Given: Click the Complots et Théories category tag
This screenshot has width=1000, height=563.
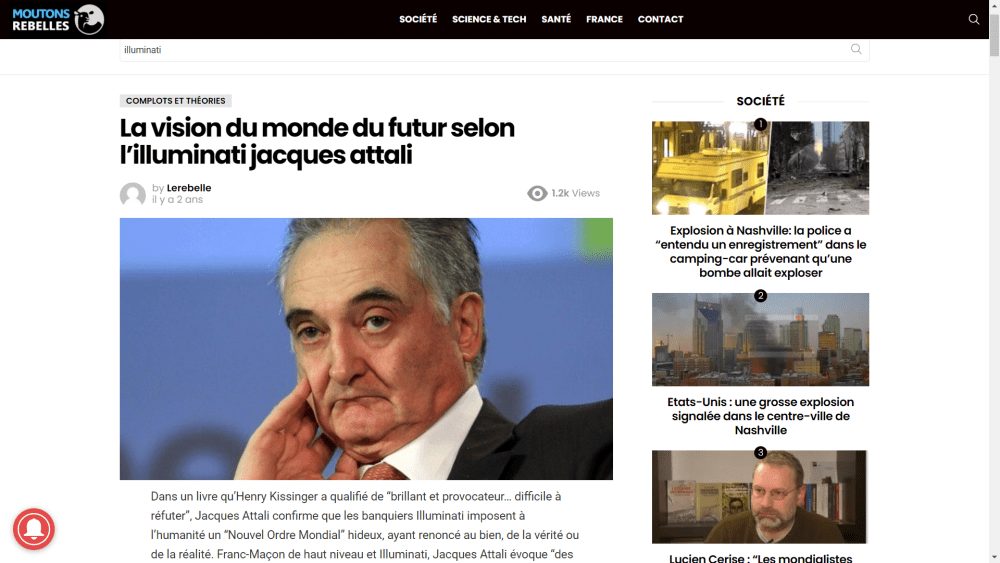Looking at the screenshot, I should pyautogui.click(x=175, y=101).
